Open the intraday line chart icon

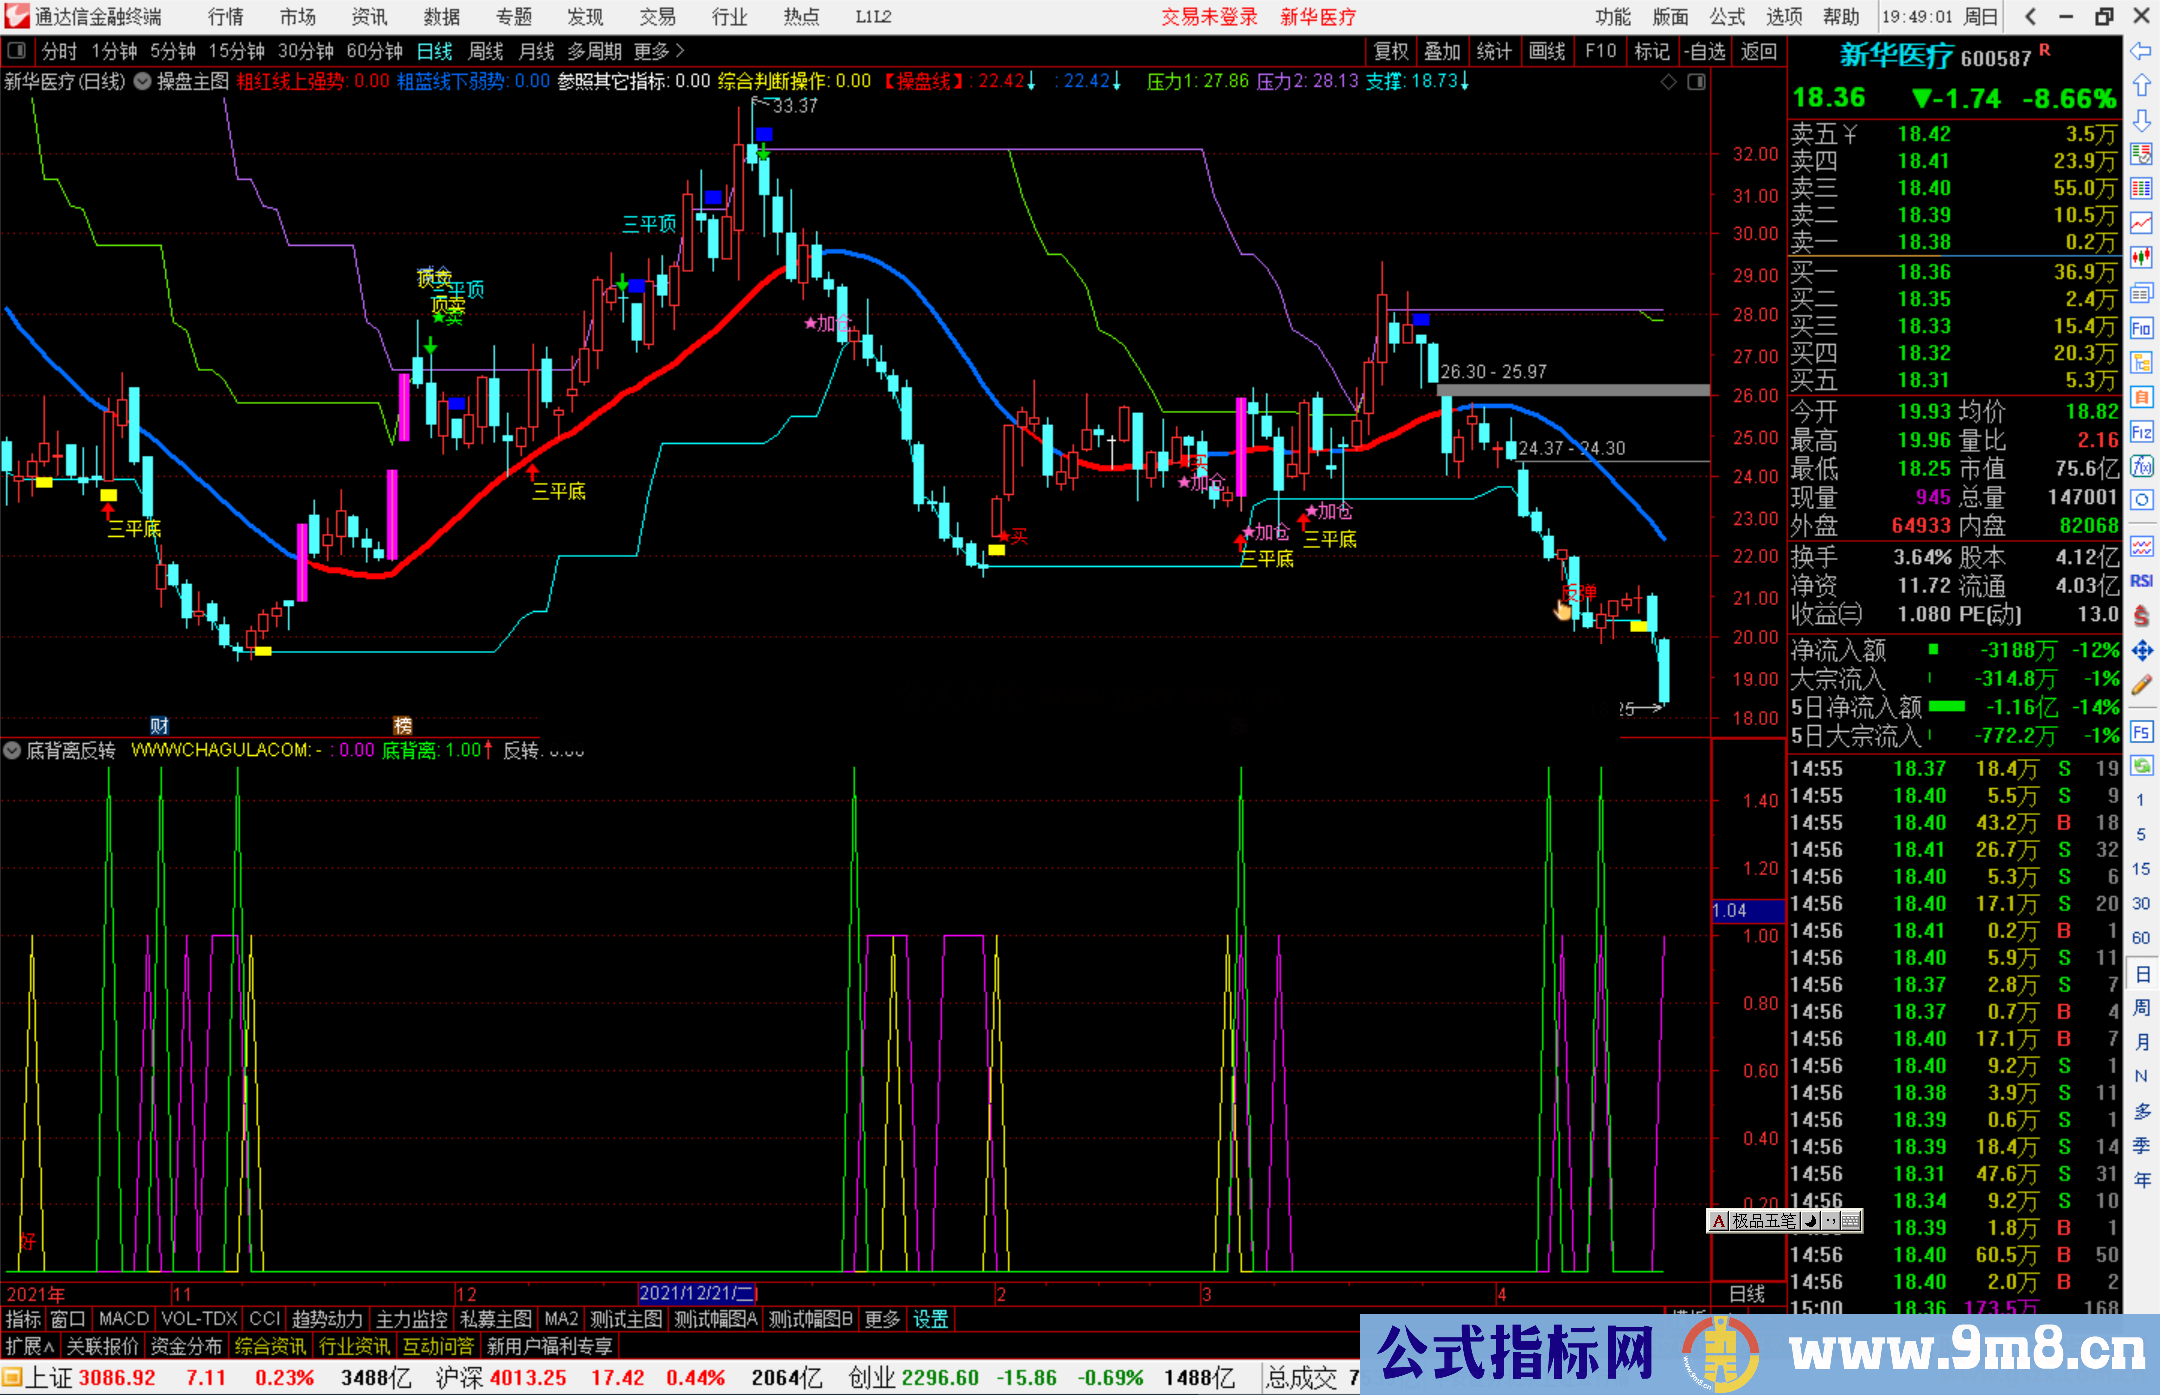coord(2141,223)
